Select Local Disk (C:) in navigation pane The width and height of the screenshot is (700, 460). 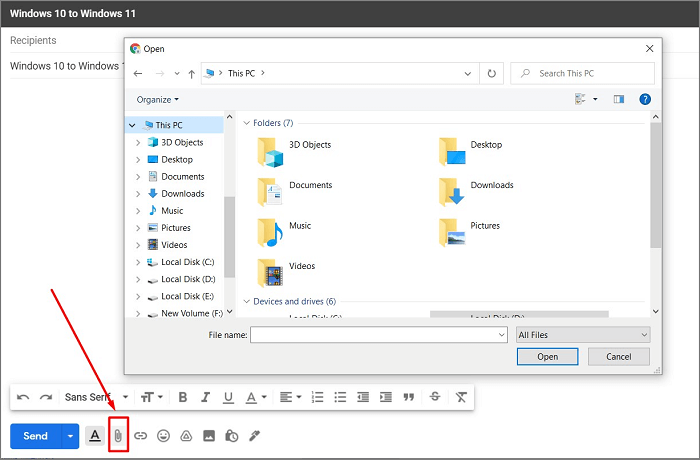(x=187, y=262)
